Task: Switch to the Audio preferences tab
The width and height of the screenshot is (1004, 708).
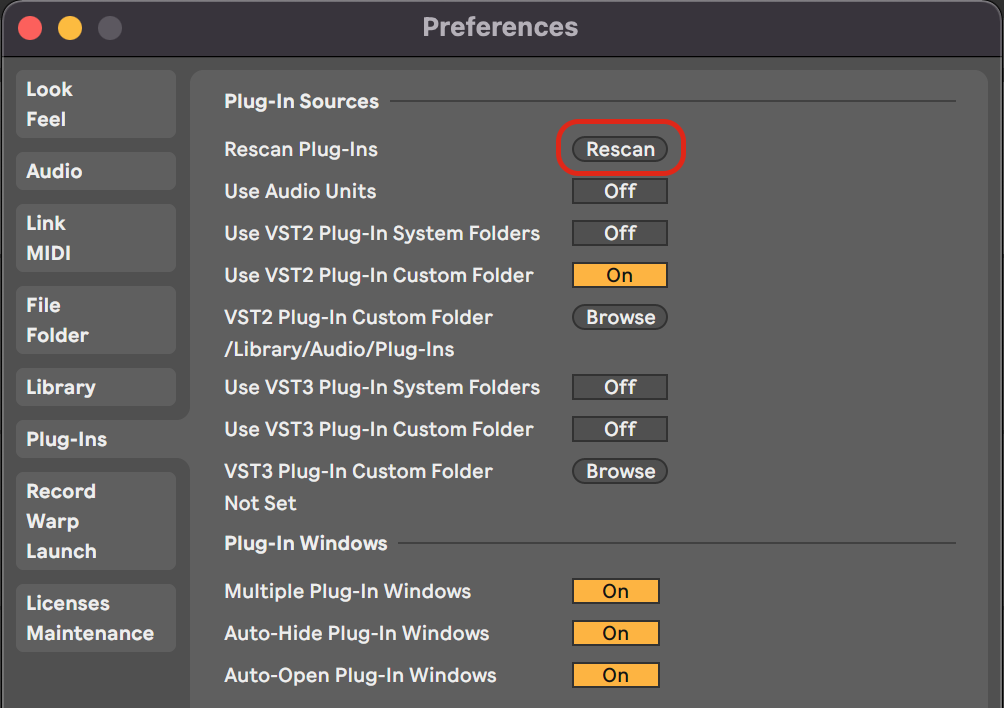Action: click(x=96, y=171)
